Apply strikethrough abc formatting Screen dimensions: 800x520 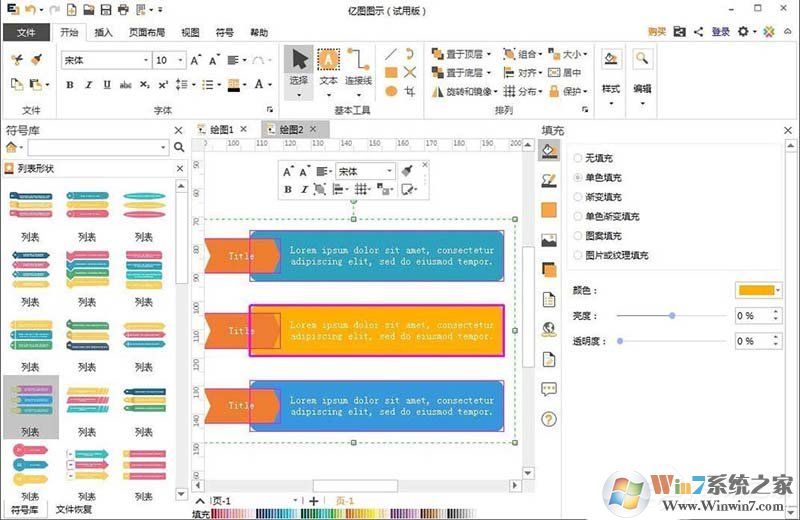[126, 85]
